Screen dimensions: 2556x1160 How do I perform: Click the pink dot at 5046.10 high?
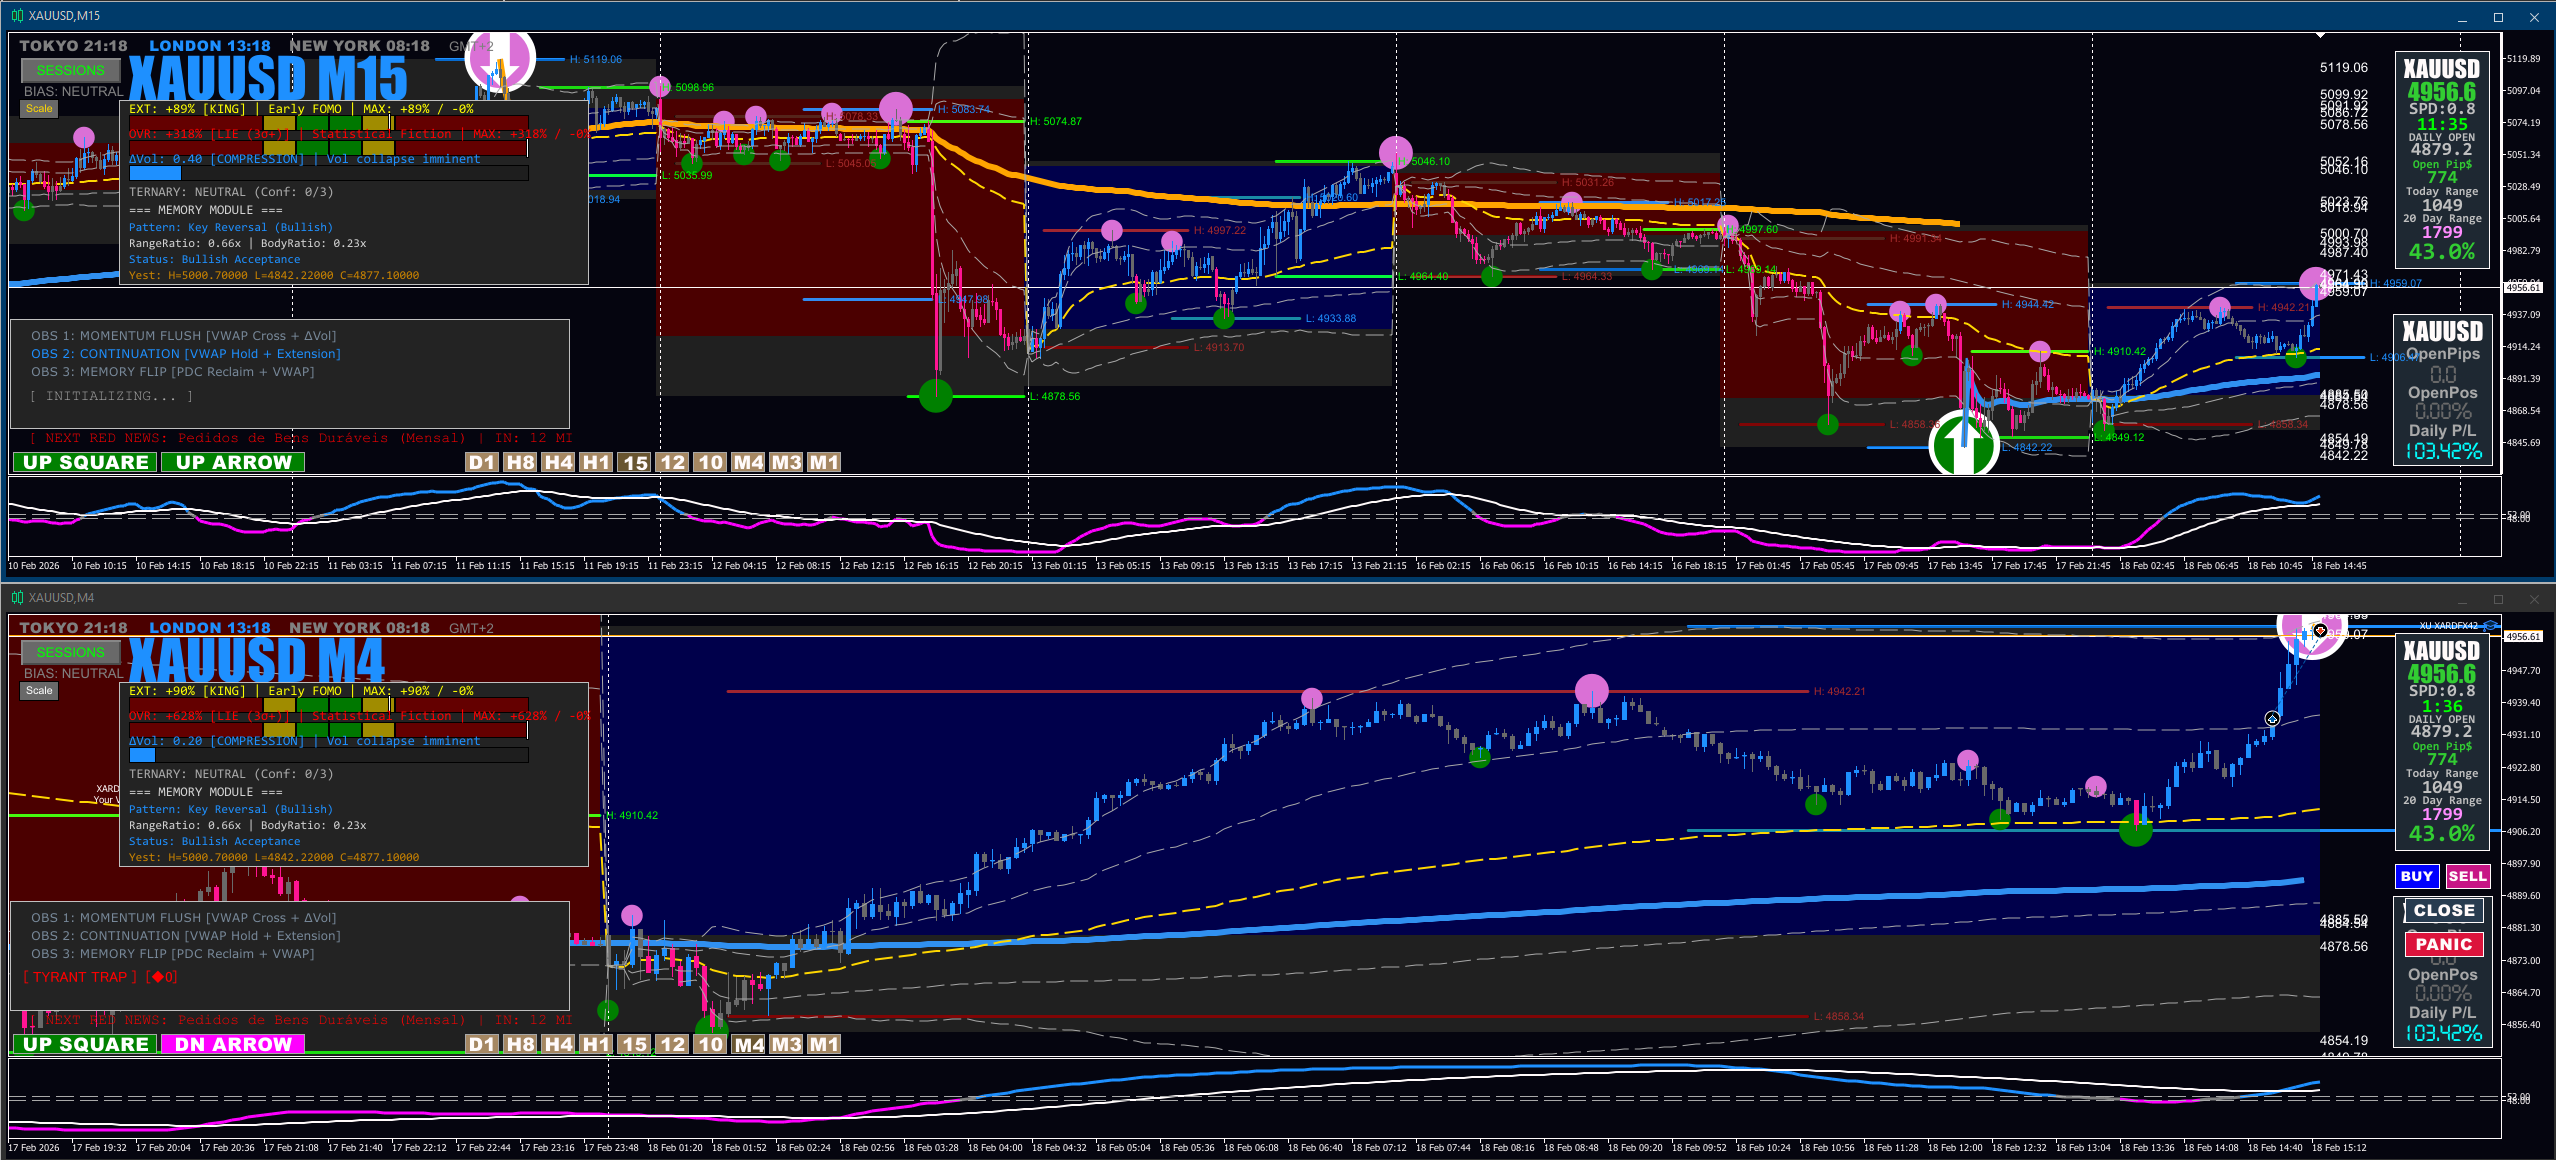(x=1395, y=153)
